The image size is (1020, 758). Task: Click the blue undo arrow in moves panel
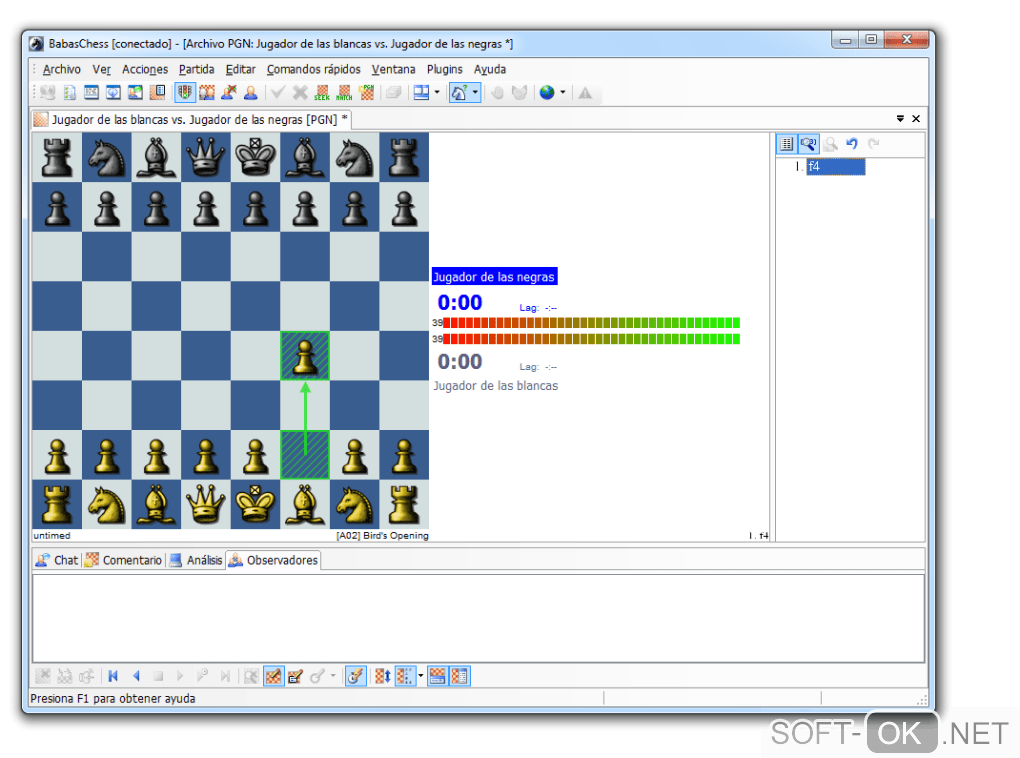[852, 144]
